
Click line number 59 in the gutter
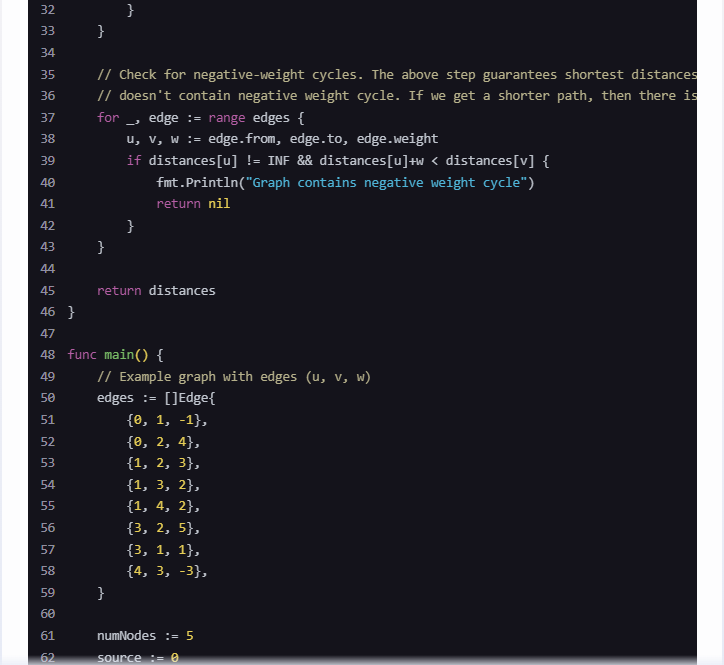(x=48, y=592)
